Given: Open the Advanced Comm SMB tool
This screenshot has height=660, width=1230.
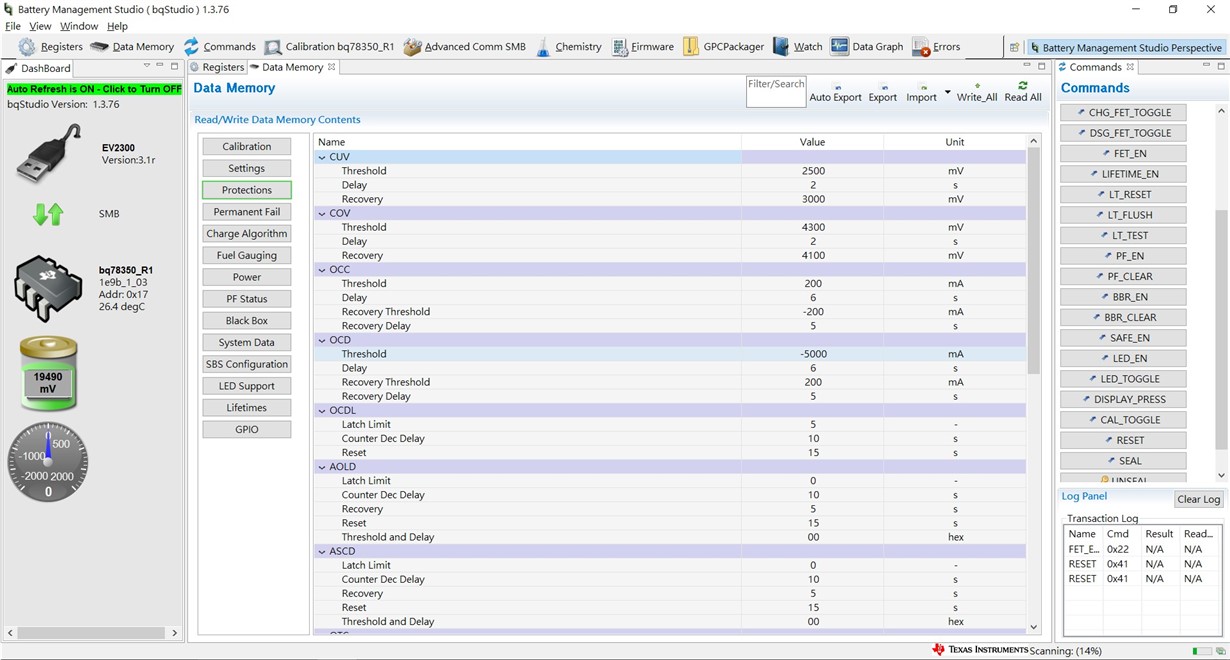Looking at the screenshot, I should click(x=464, y=47).
